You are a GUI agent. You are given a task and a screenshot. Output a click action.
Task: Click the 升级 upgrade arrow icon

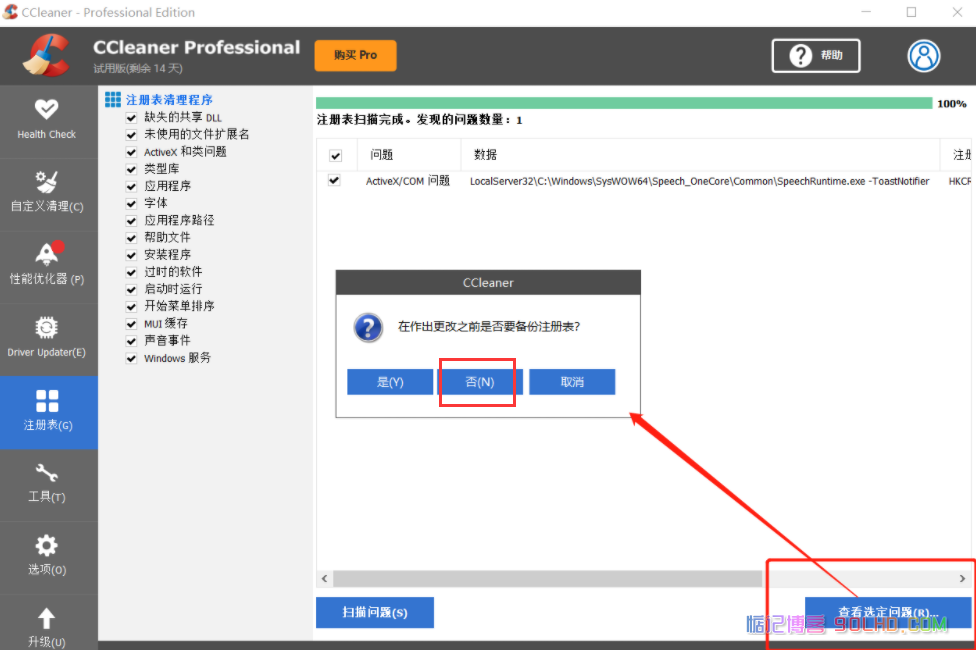click(47, 619)
